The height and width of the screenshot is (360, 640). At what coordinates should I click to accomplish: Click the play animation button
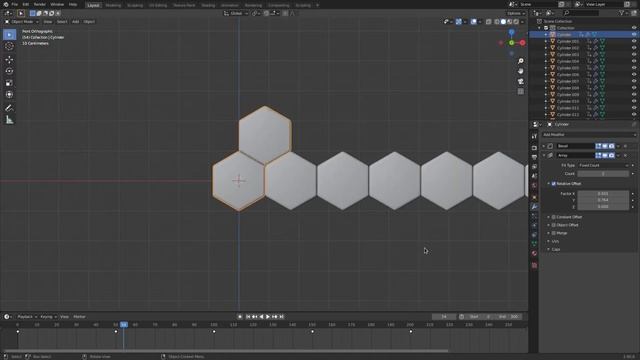268,317
